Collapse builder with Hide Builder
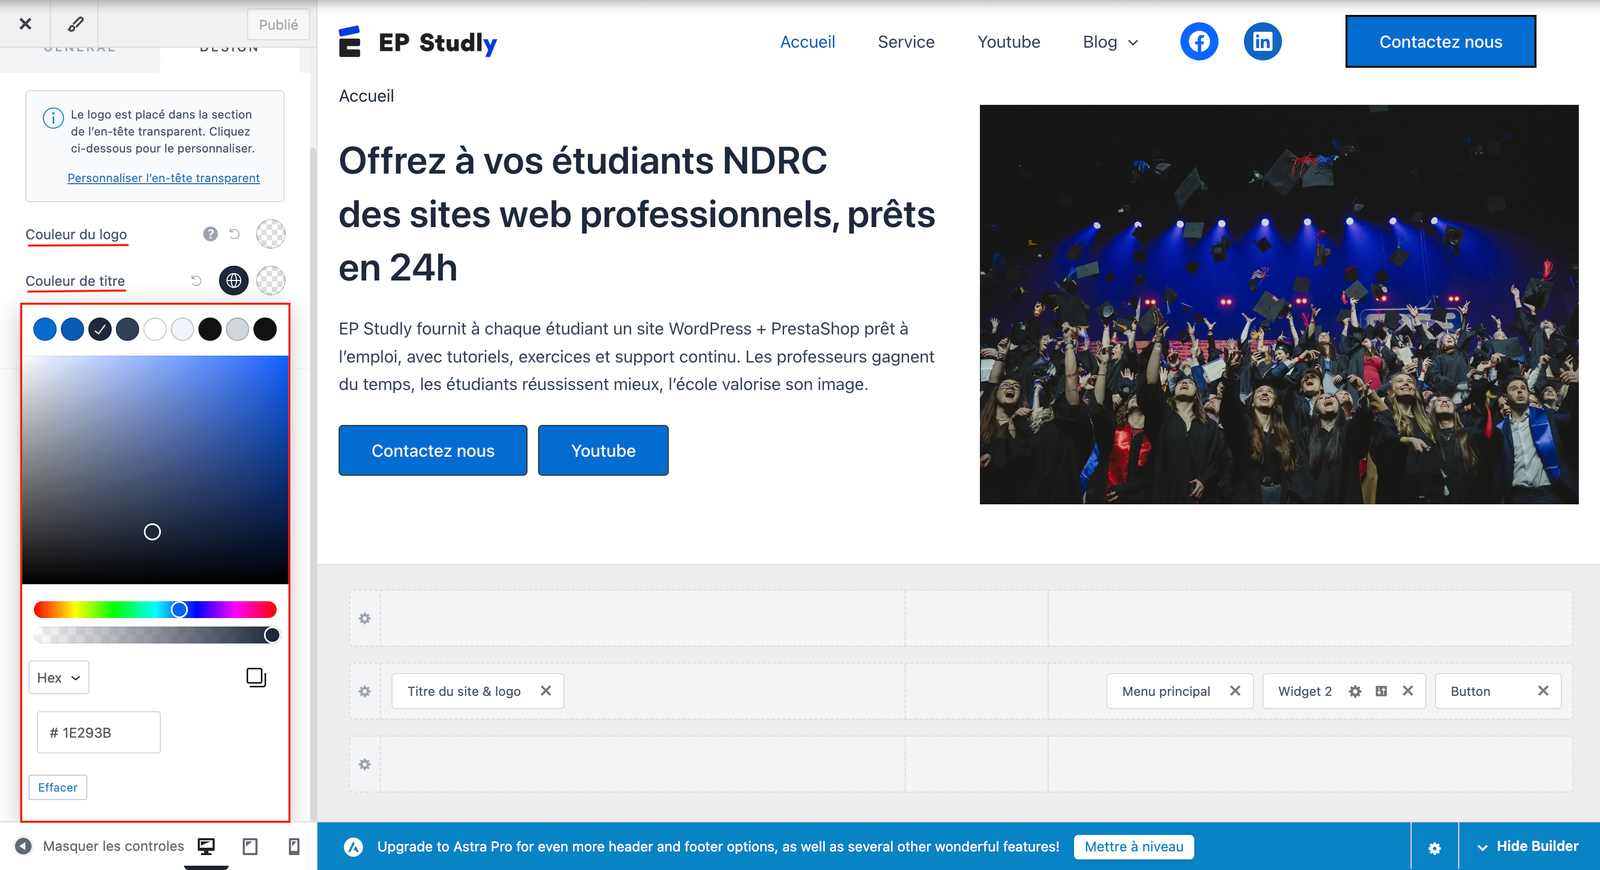The width and height of the screenshot is (1600, 870). 1528,846
